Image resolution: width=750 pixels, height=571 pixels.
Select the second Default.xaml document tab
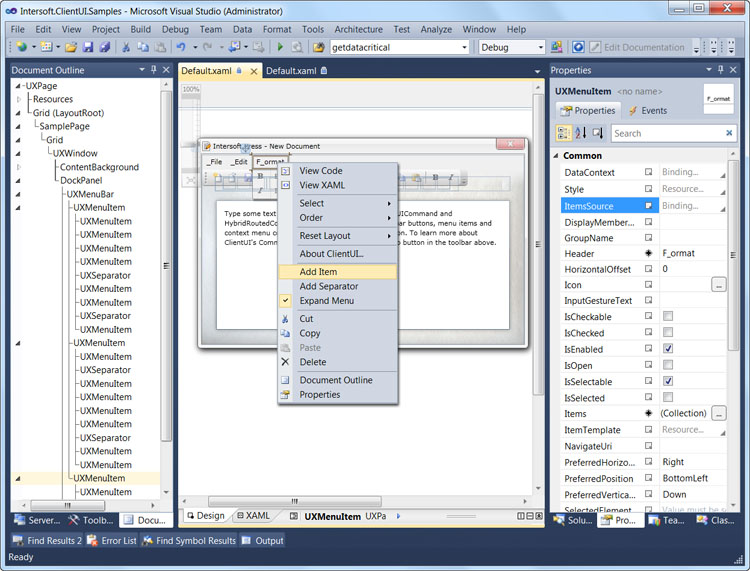pyautogui.click(x=297, y=71)
